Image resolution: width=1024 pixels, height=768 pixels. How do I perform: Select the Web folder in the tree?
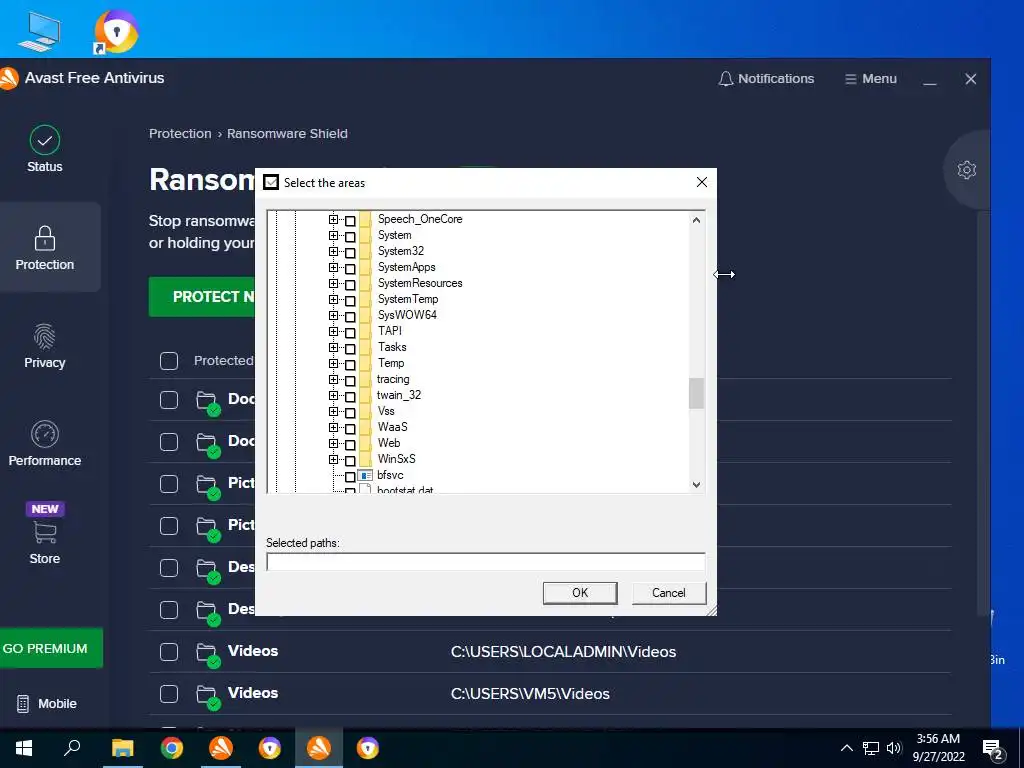click(389, 443)
